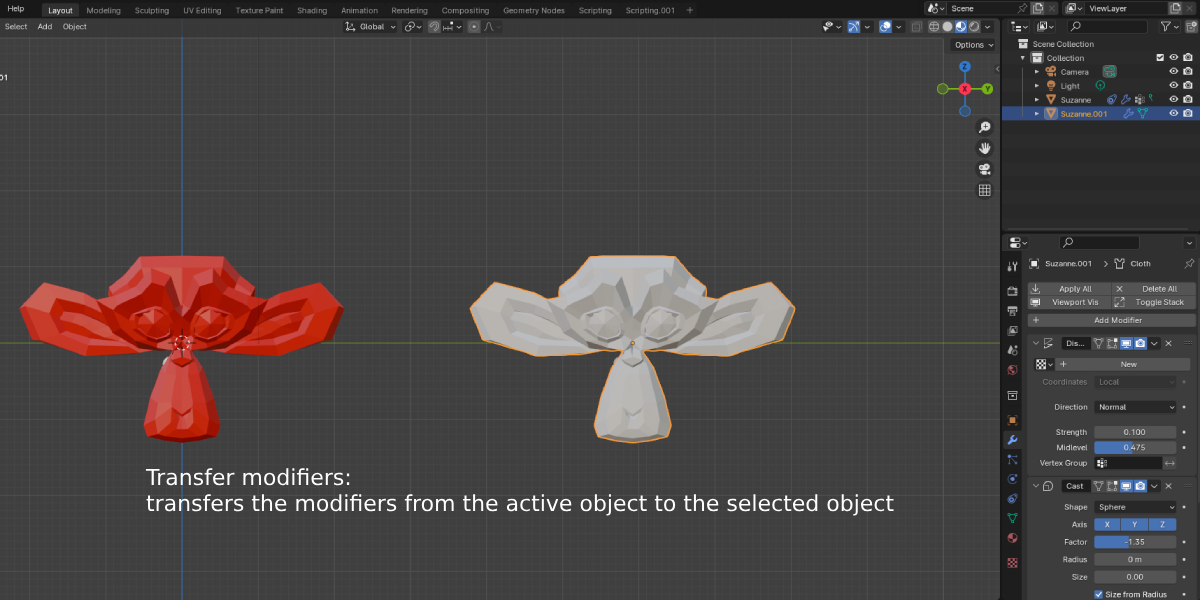Open the Tool properties tab icon

click(x=1012, y=265)
